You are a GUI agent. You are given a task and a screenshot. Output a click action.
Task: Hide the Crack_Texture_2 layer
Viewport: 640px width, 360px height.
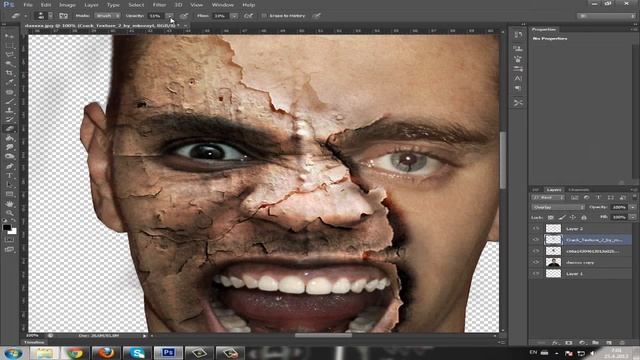pos(536,240)
